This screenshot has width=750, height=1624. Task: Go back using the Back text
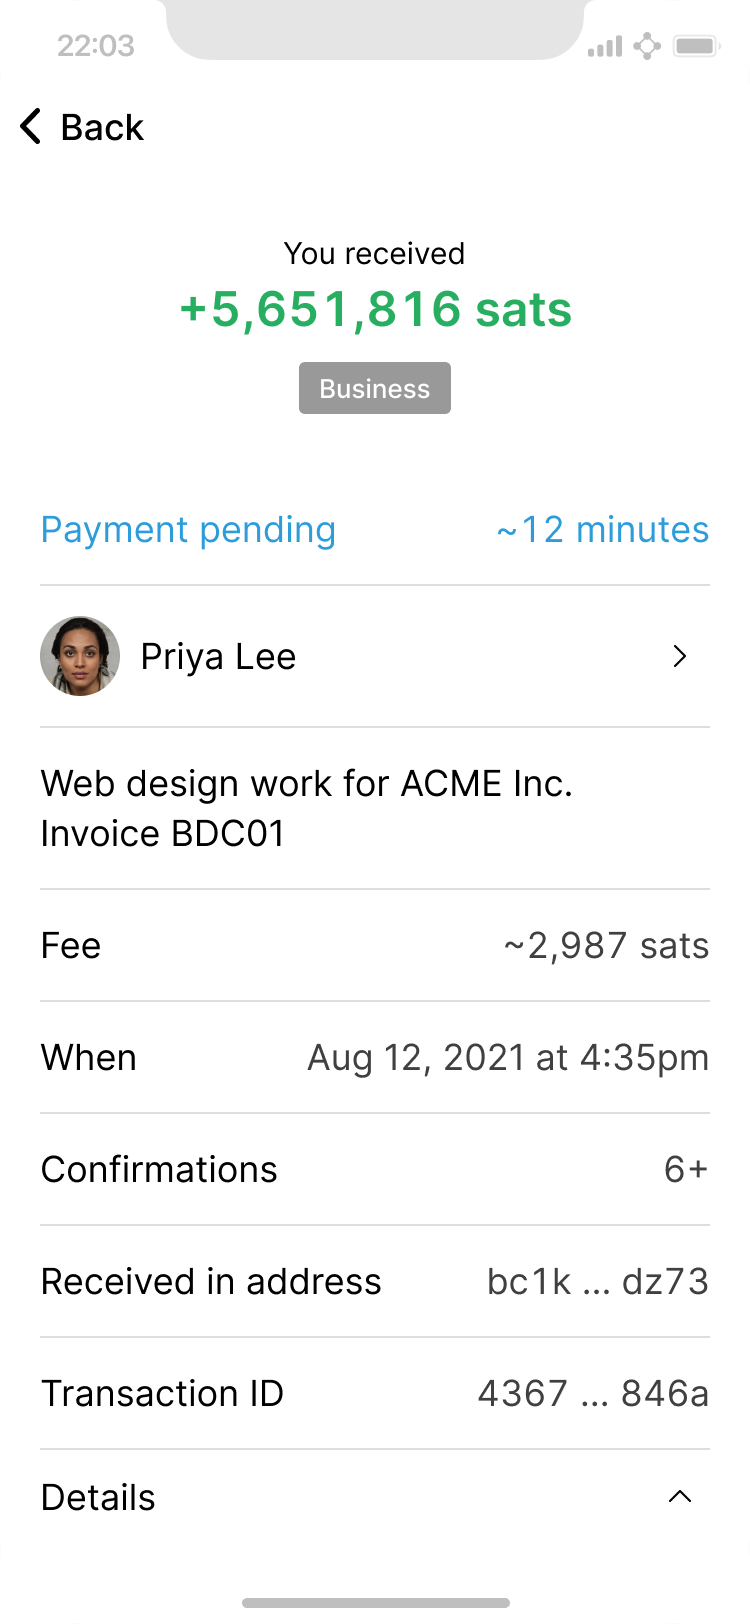[102, 128]
